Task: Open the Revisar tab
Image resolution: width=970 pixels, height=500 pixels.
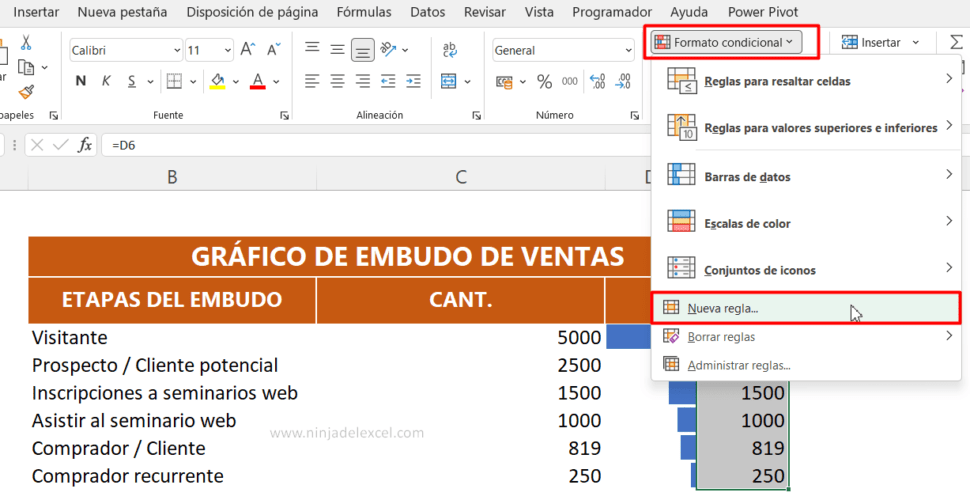Action: (x=484, y=12)
